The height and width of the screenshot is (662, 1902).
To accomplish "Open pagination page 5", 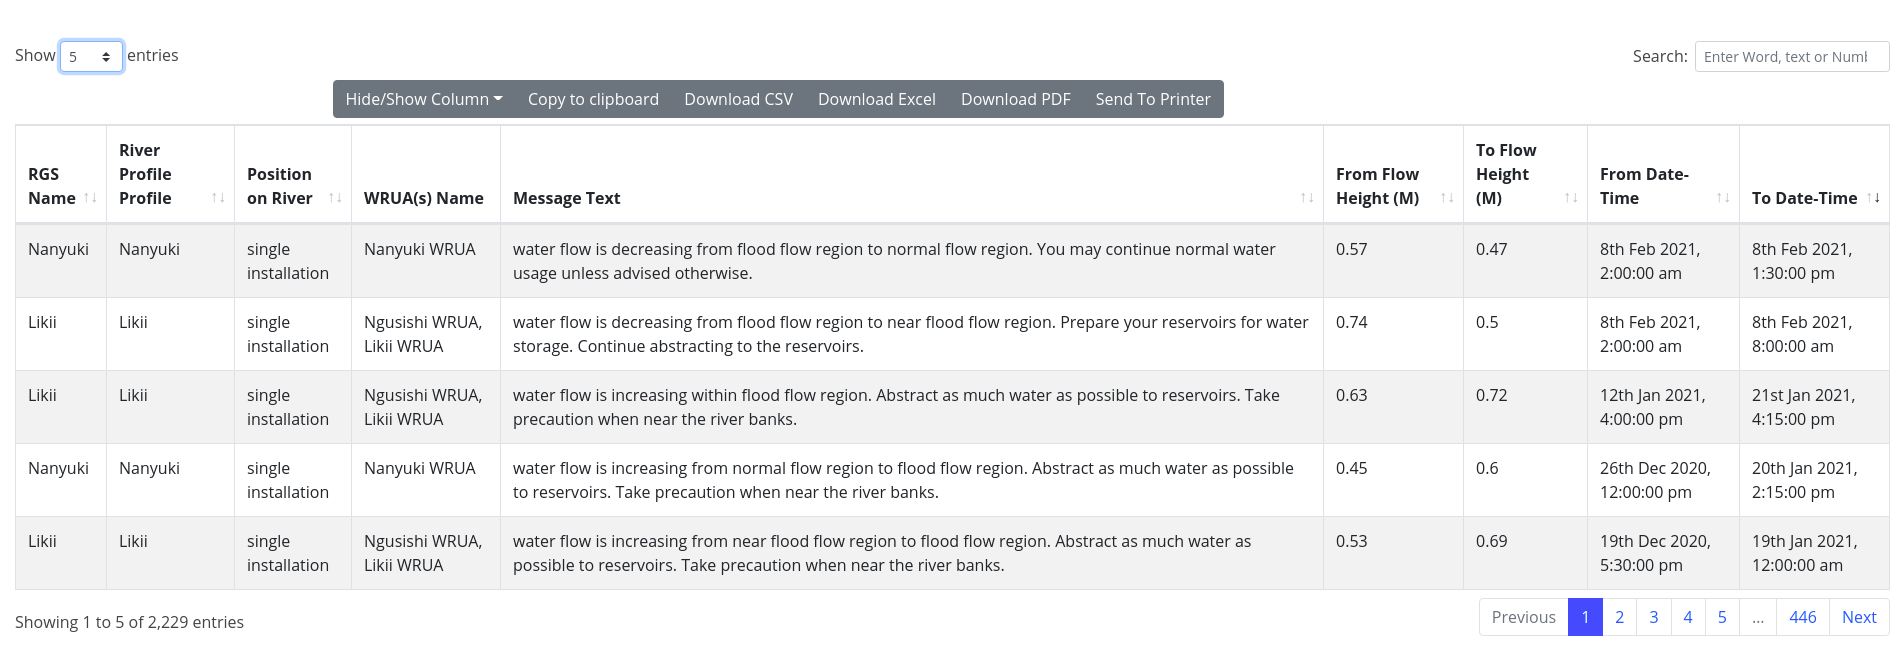I will (x=1721, y=617).
